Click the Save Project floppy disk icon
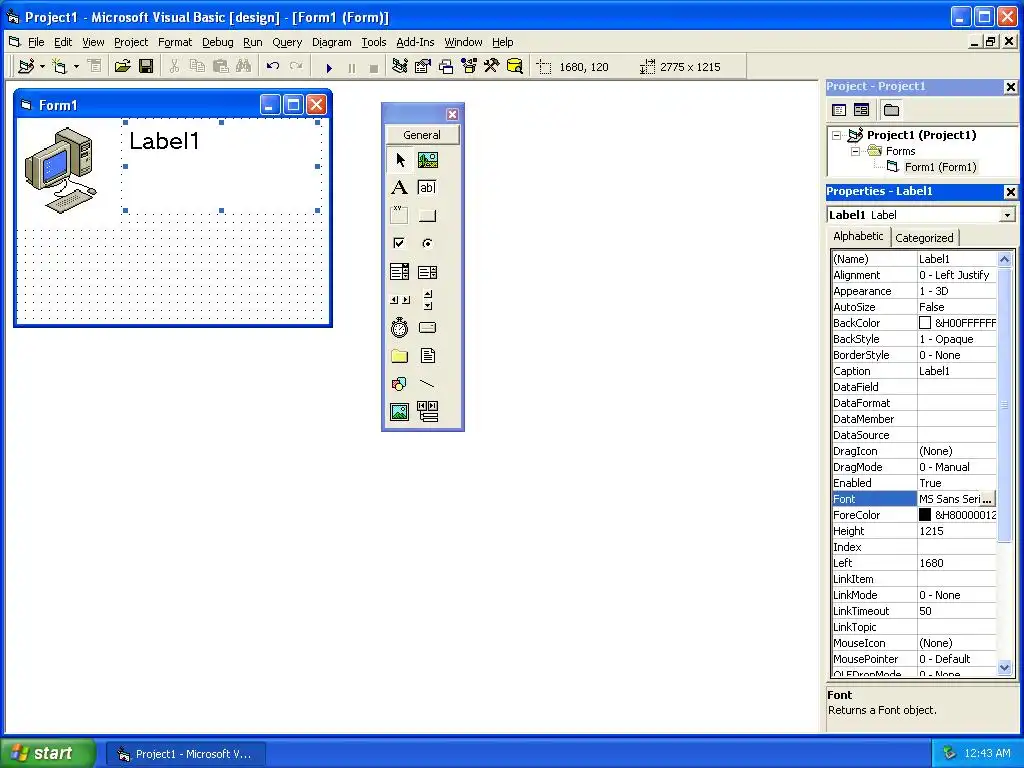Viewport: 1024px width, 768px height. pos(146,67)
